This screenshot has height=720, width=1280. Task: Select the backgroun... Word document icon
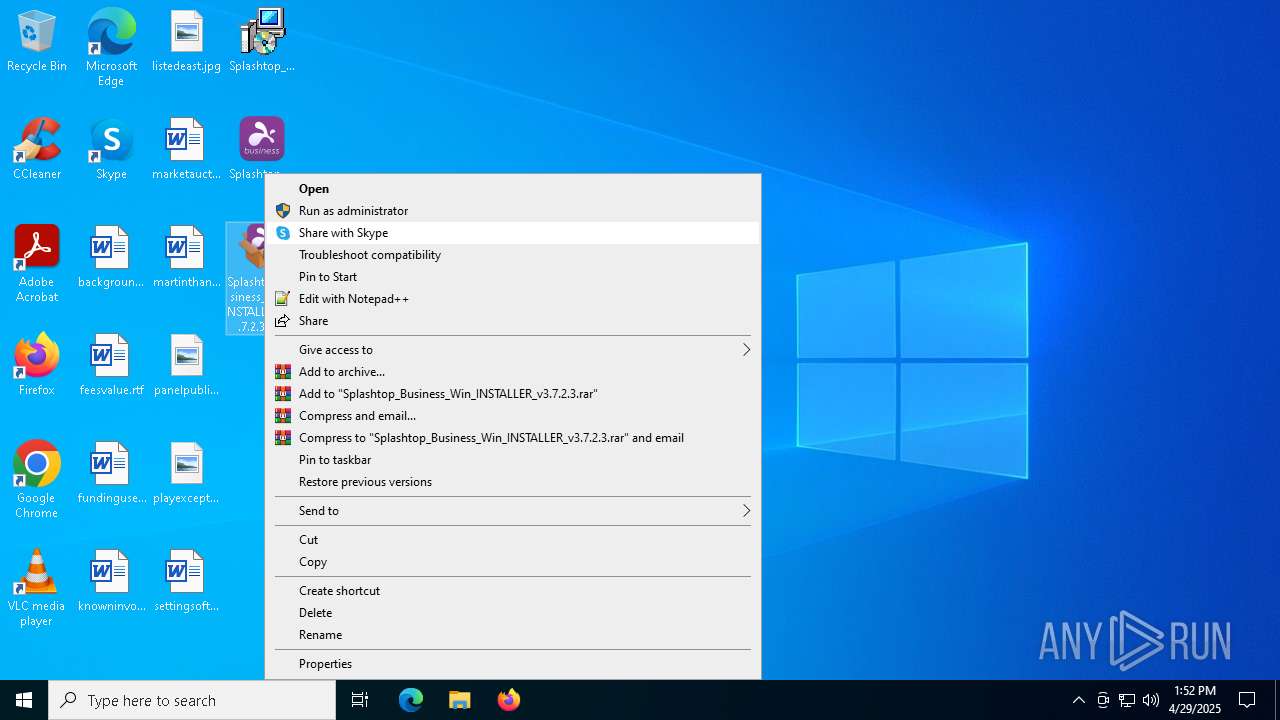coord(111,258)
